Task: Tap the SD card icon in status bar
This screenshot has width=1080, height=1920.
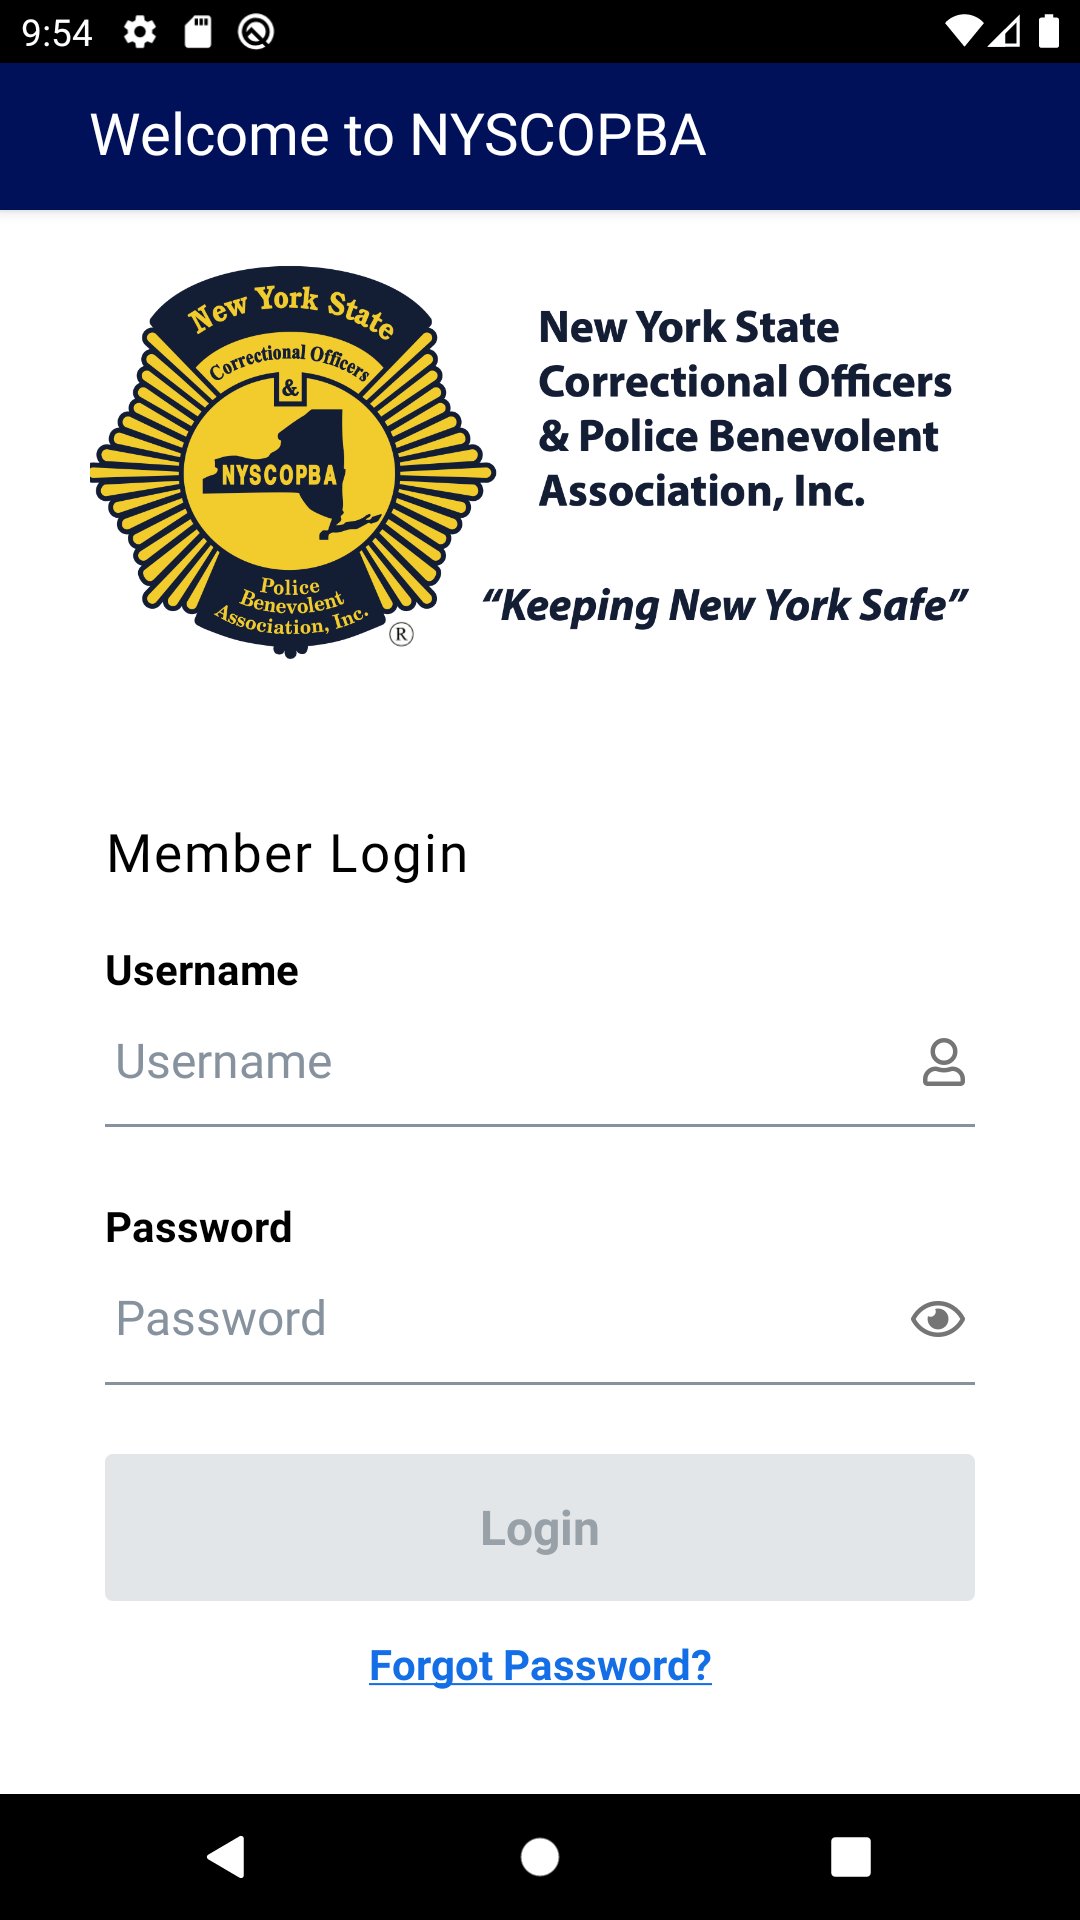Action: point(196,30)
